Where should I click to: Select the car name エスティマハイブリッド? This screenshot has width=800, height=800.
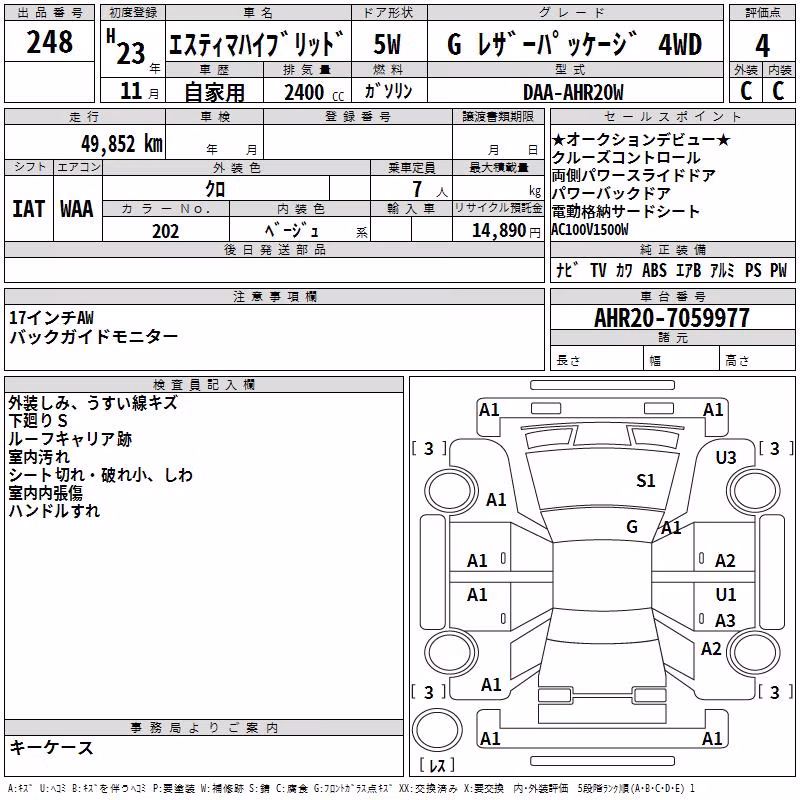click(x=257, y=43)
